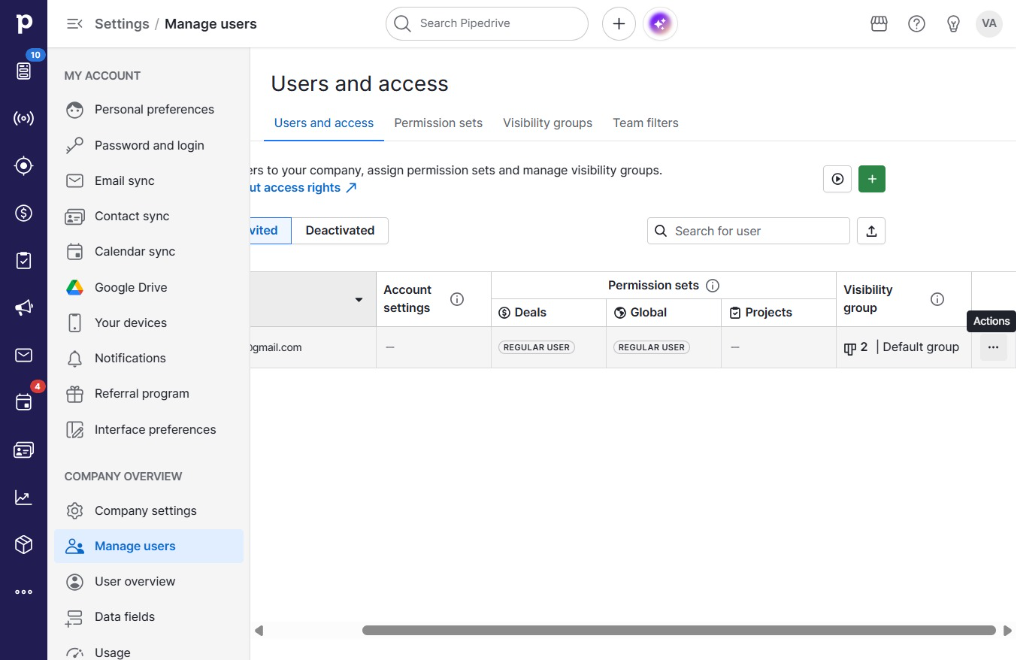Open the More ellipsis in the navigation bar
The image size is (1016, 660).
coord(23,592)
